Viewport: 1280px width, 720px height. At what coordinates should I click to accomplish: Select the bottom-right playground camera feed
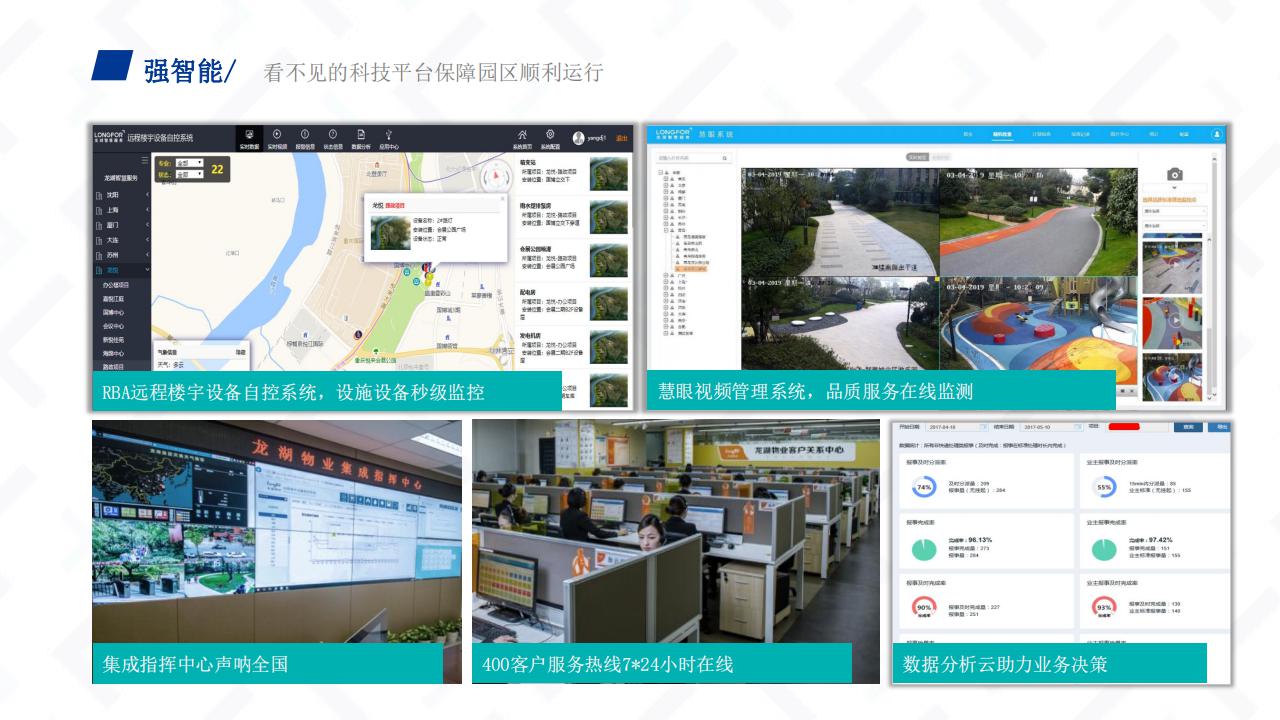coord(1037,323)
